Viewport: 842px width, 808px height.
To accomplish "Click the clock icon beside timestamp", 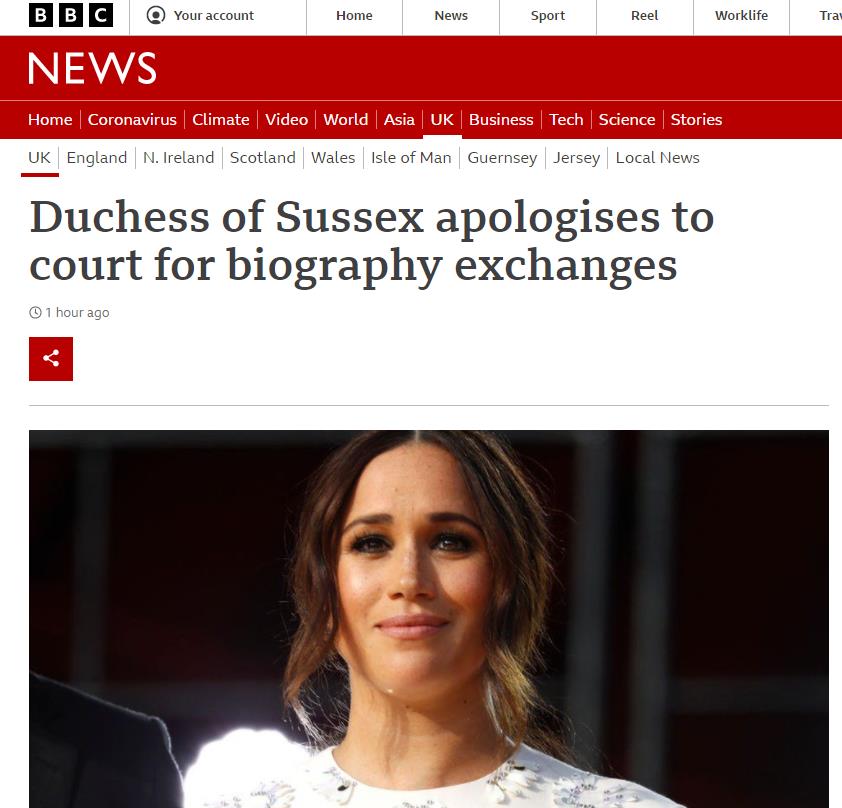I will [x=35, y=312].
